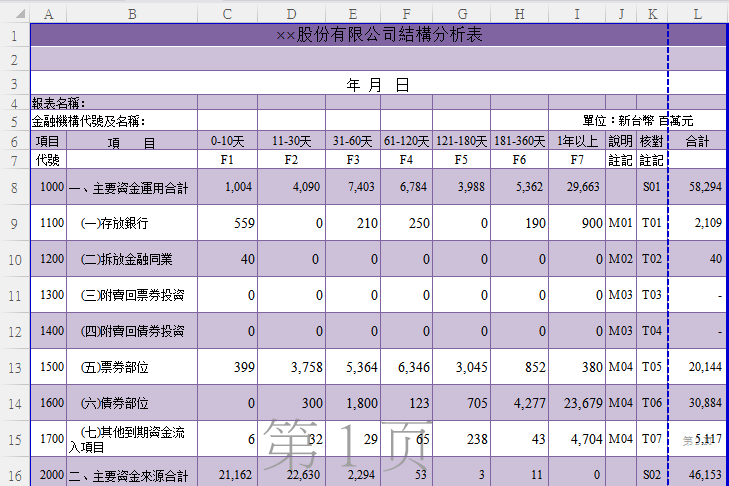
Task: Select column C header
Action: (x=228, y=13)
